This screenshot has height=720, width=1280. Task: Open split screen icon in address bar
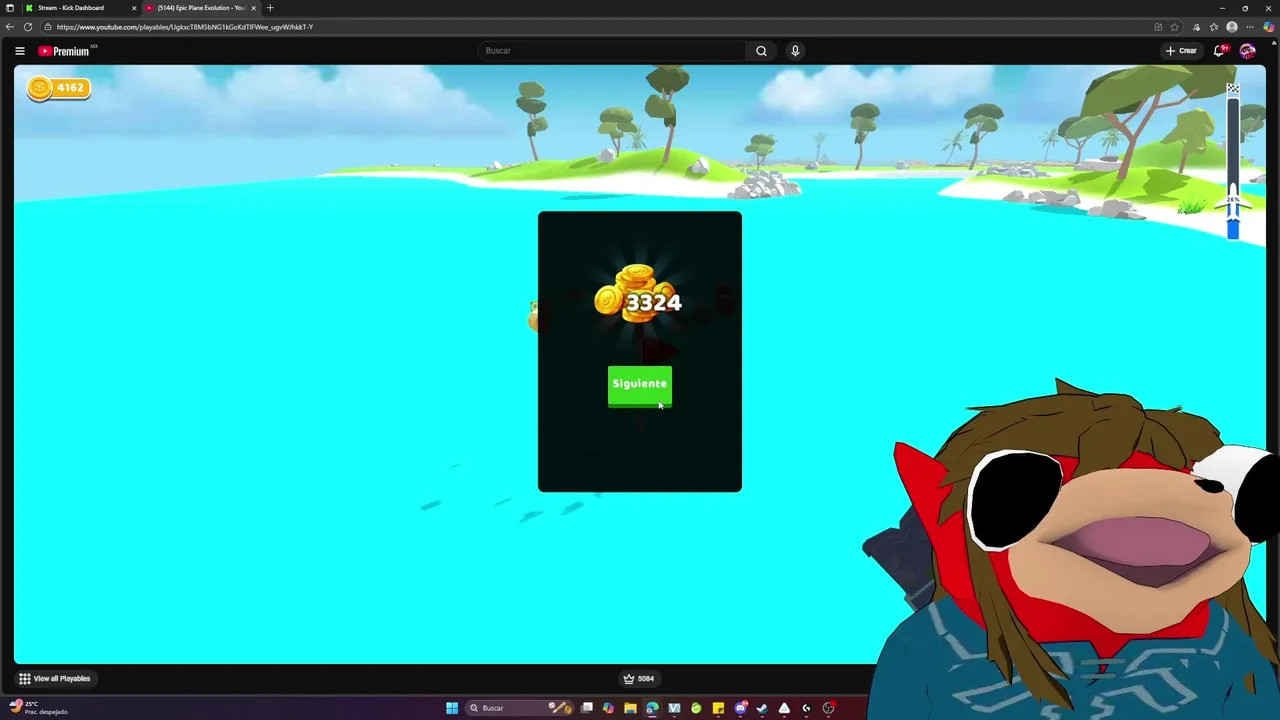(1158, 27)
